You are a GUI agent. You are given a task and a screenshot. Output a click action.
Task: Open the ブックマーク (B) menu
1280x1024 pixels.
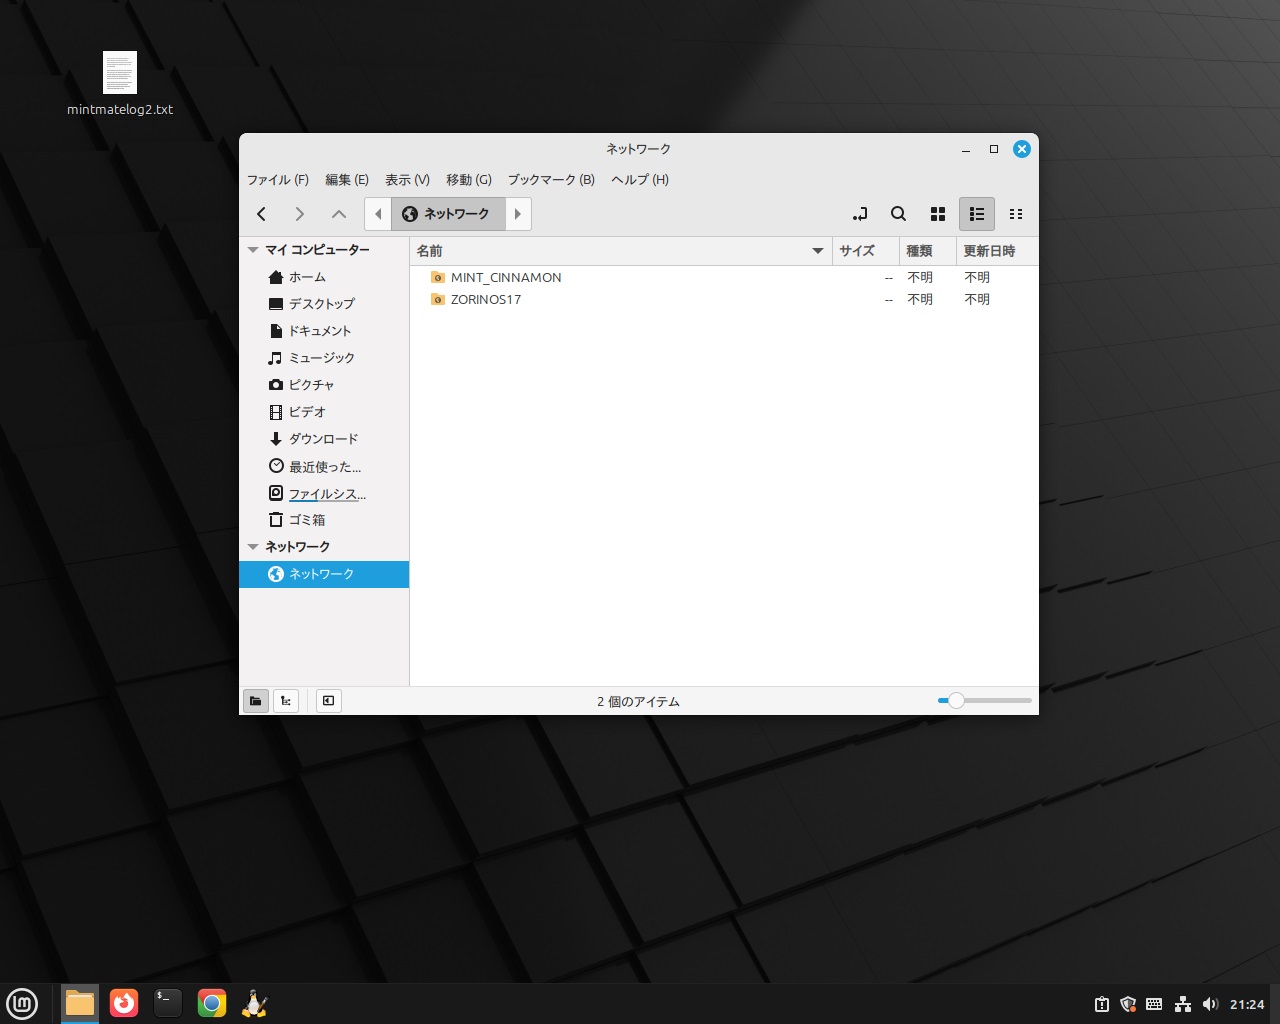[550, 180]
